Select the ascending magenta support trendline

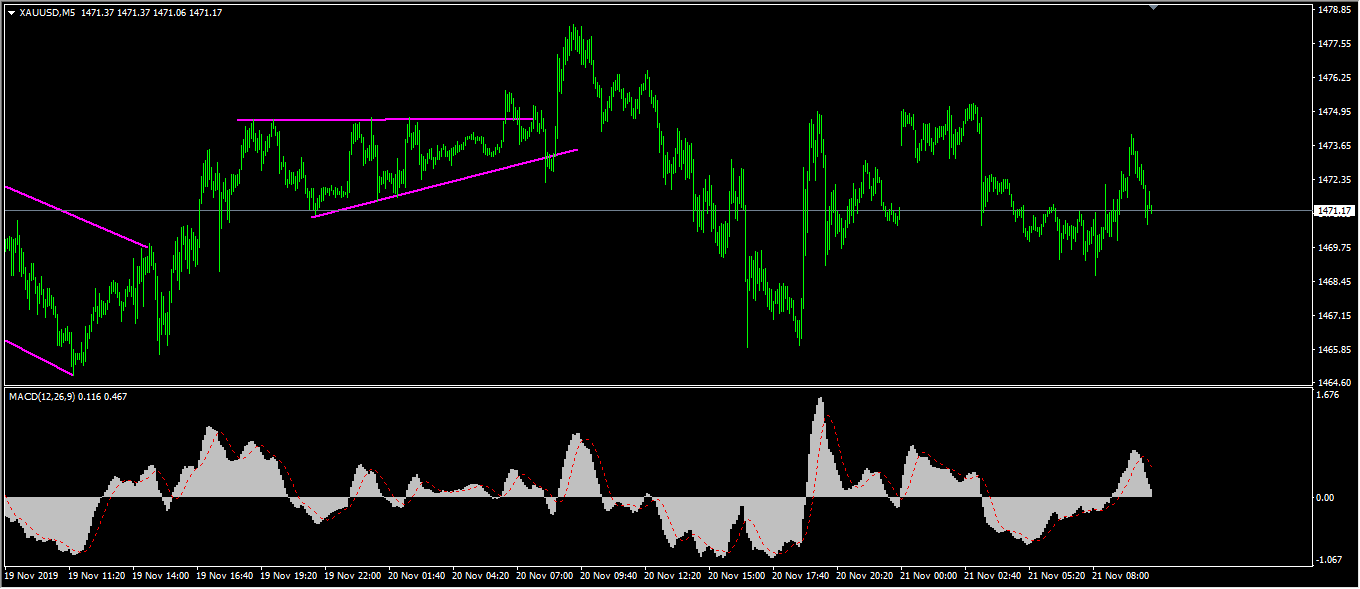(445, 183)
